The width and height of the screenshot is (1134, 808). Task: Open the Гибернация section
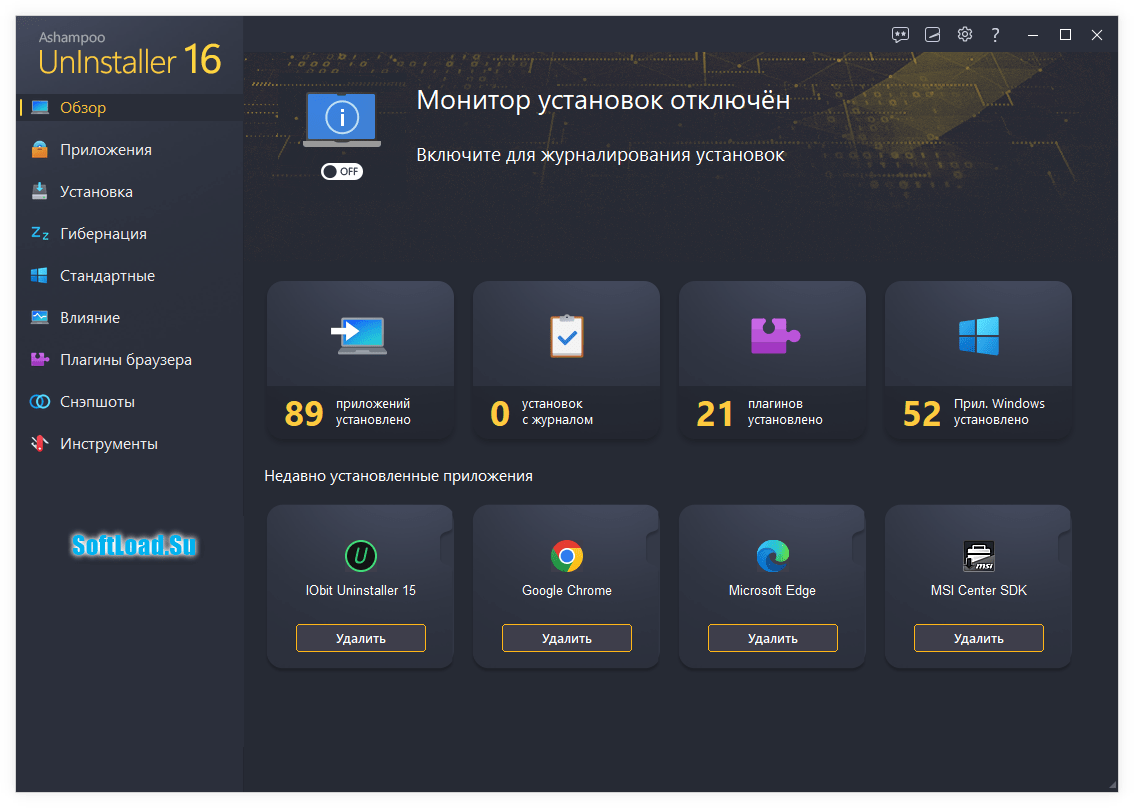(x=129, y=234)
